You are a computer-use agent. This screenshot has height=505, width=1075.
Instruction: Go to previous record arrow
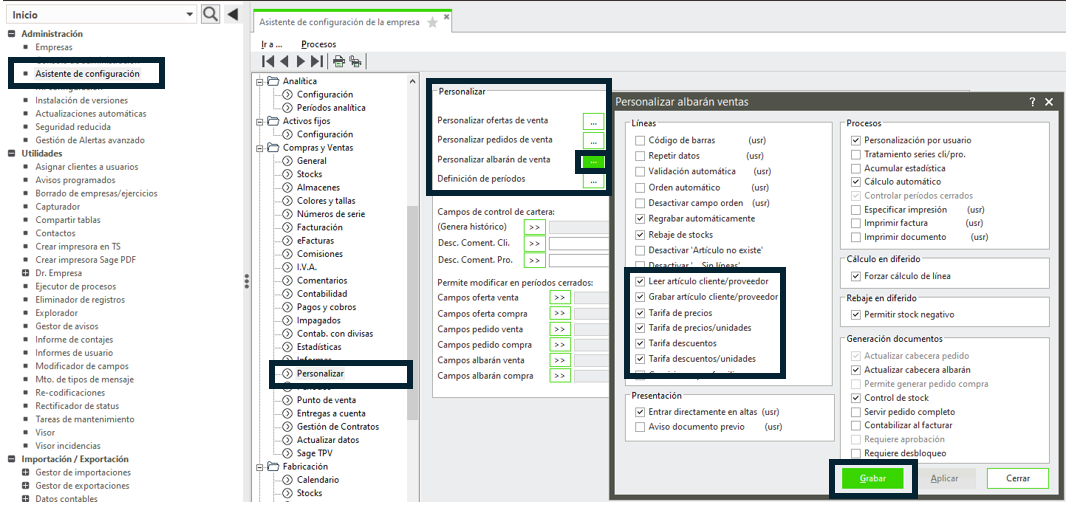pos(285,61)
